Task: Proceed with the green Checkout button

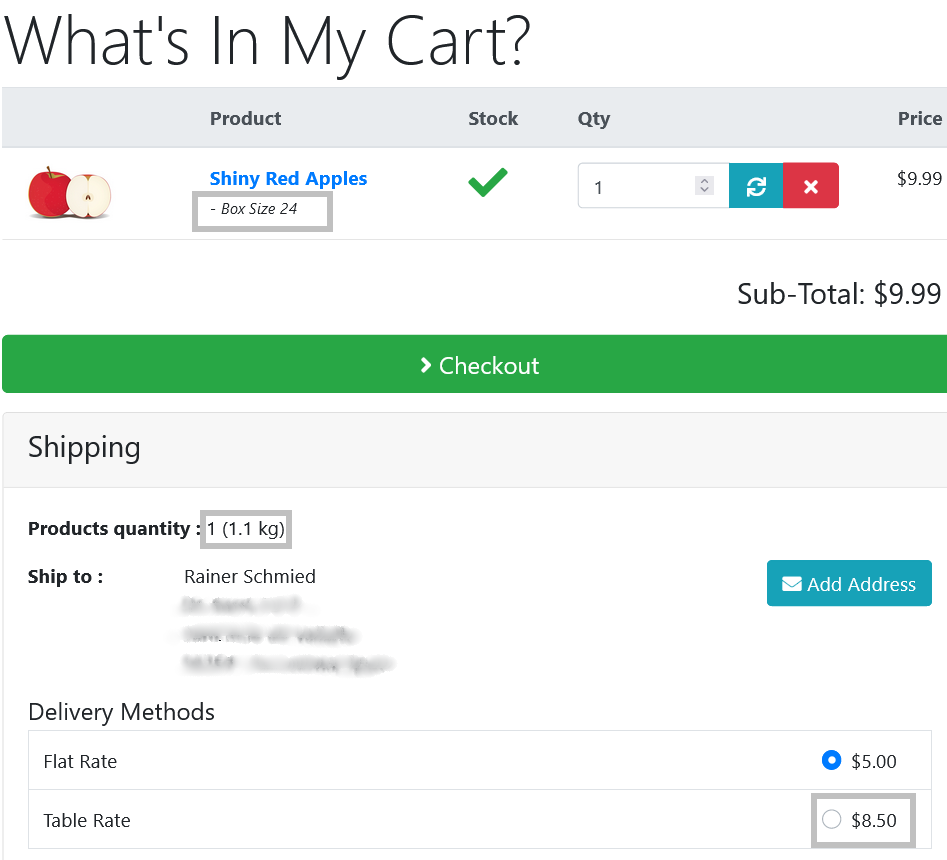Action: coord(475,364)
